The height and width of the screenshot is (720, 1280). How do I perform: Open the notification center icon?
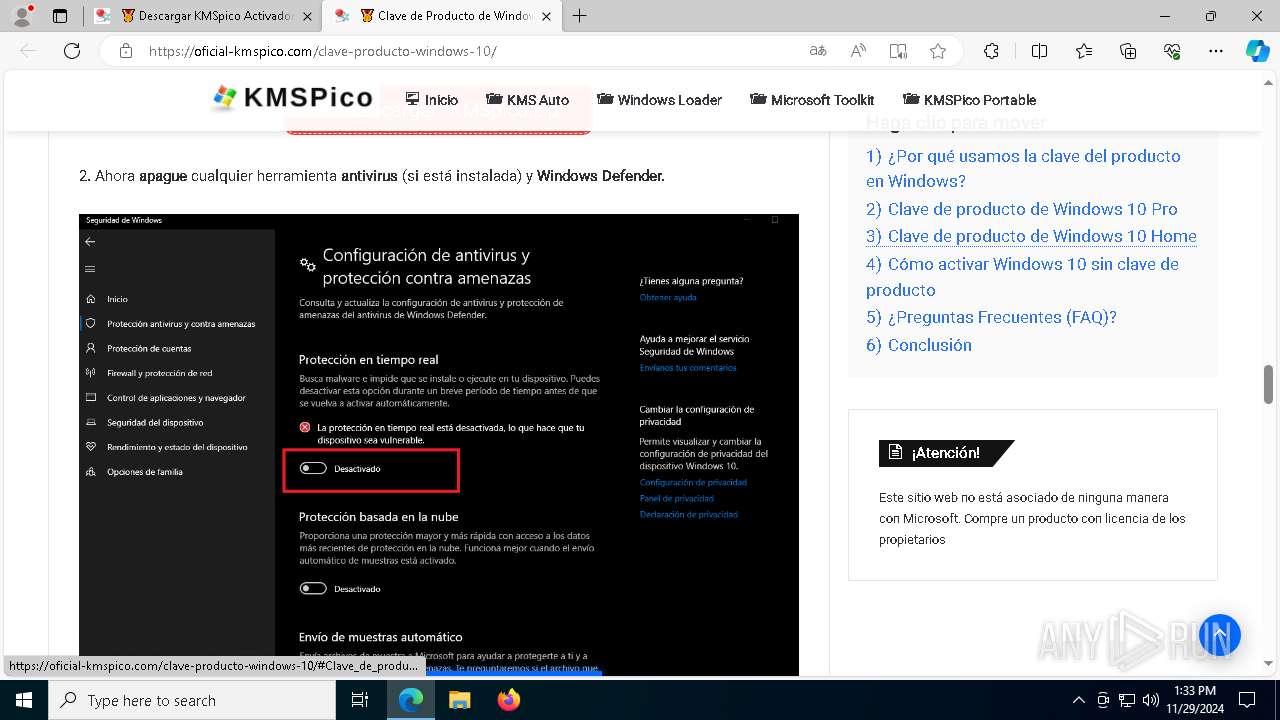pos(1247,700)
